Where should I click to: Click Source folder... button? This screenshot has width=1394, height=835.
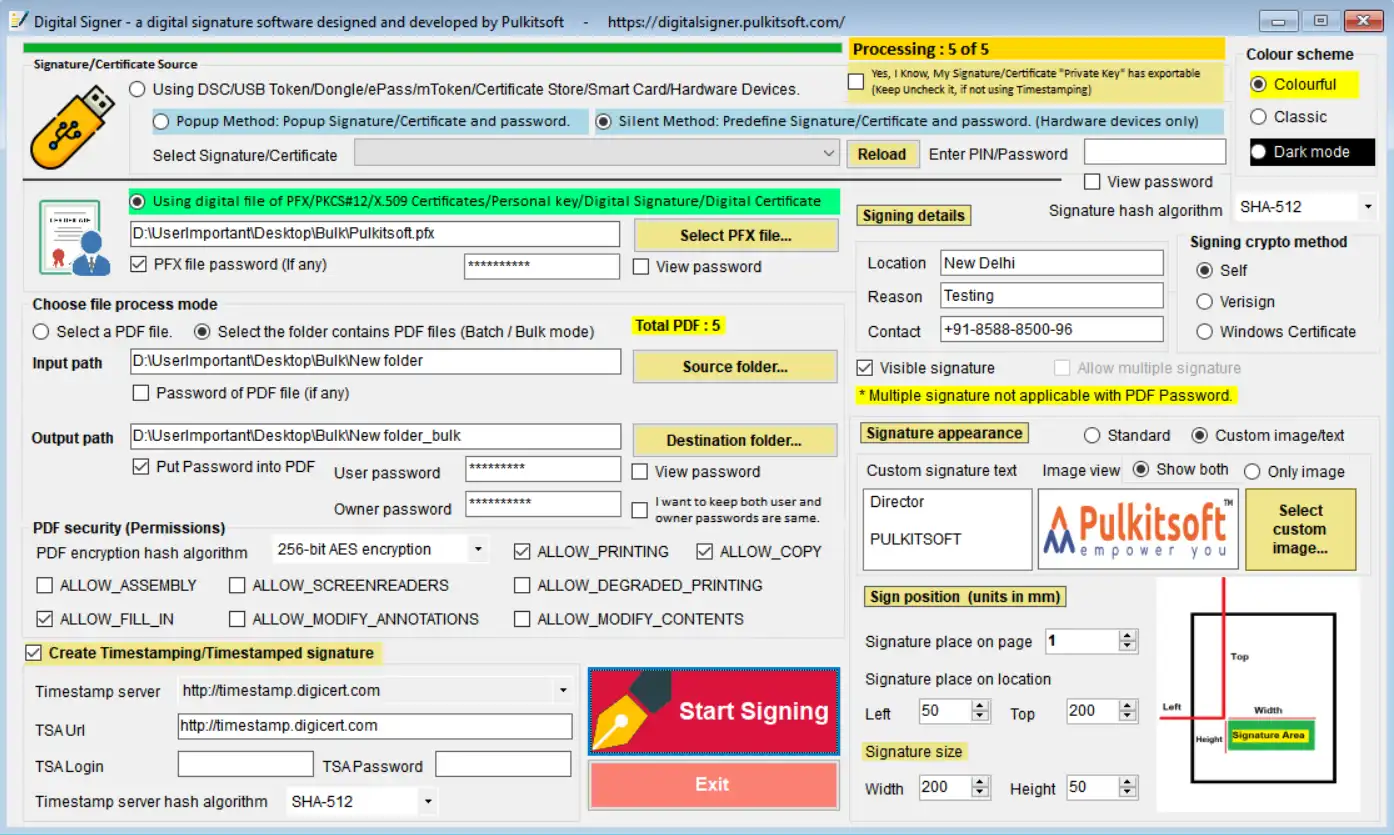[x=735, y=366]
